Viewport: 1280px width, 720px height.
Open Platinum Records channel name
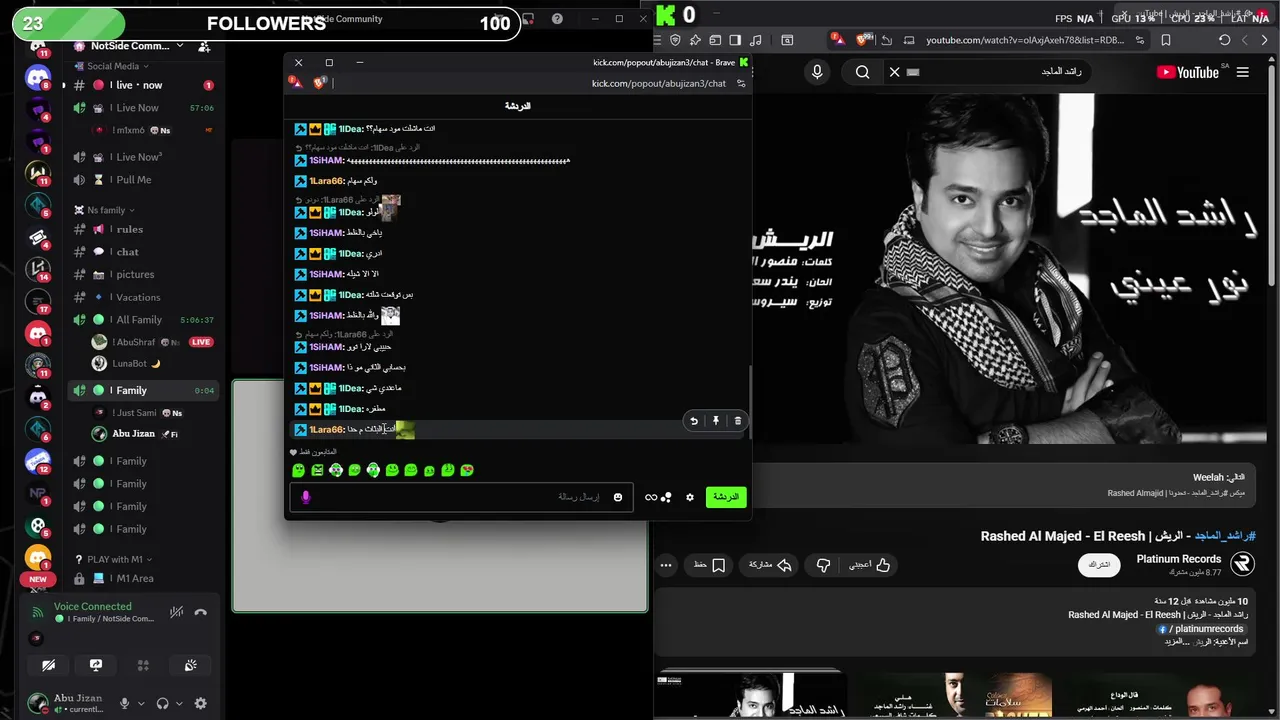point(1179,559)
